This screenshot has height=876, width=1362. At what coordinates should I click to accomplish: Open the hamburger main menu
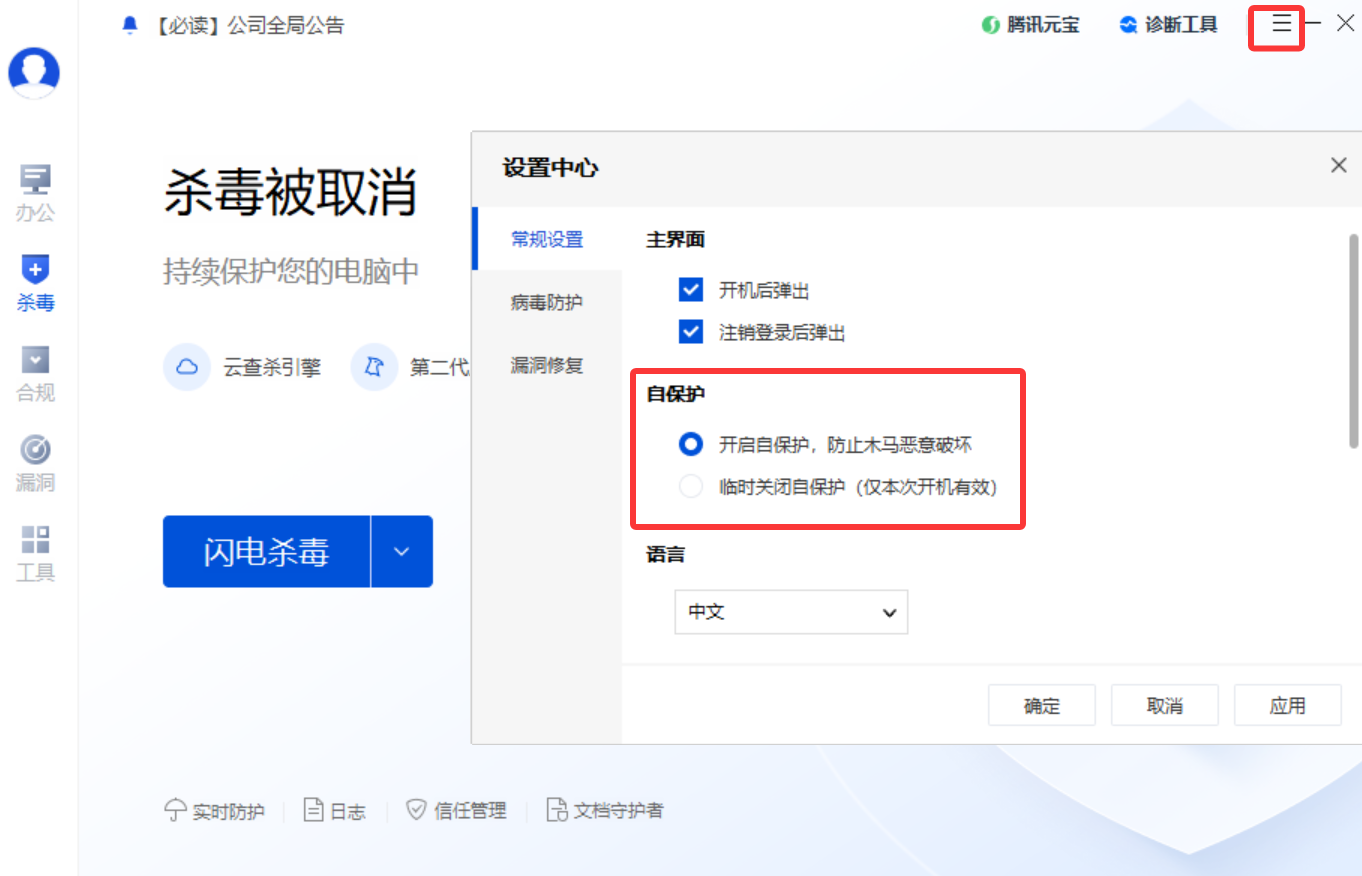(1281, 24)
